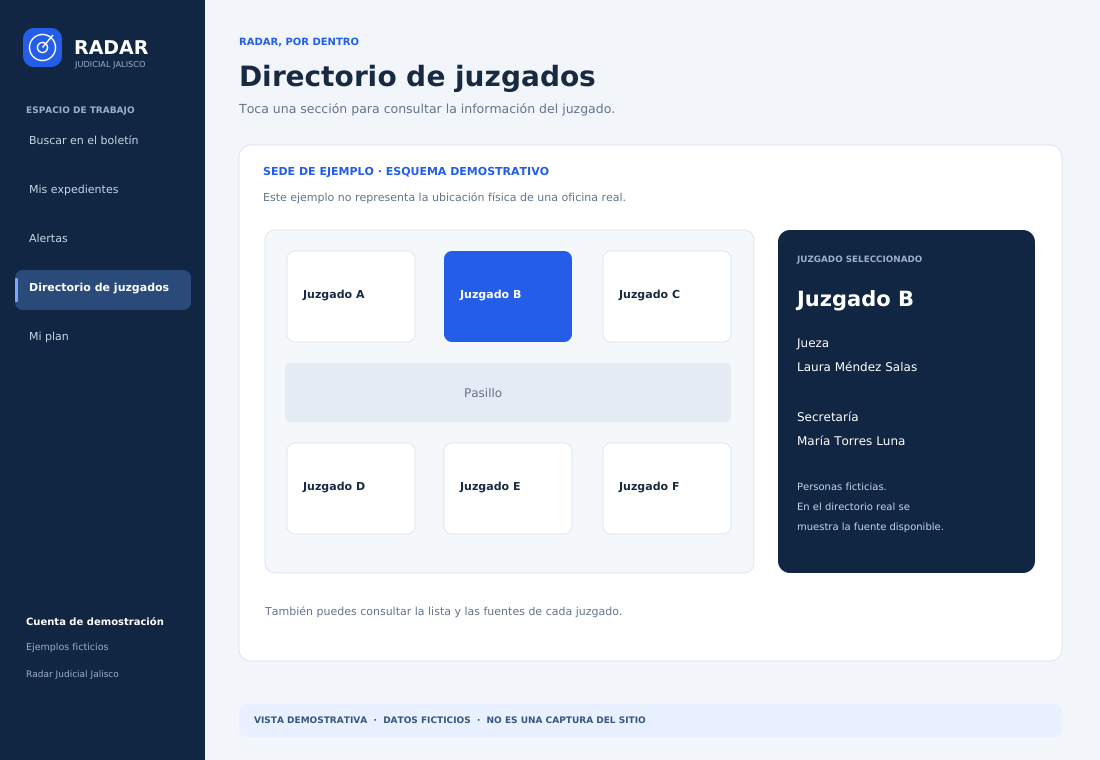Click the Pasillo area
This screenshot has width=1100, height=760.
coord(508,392)
